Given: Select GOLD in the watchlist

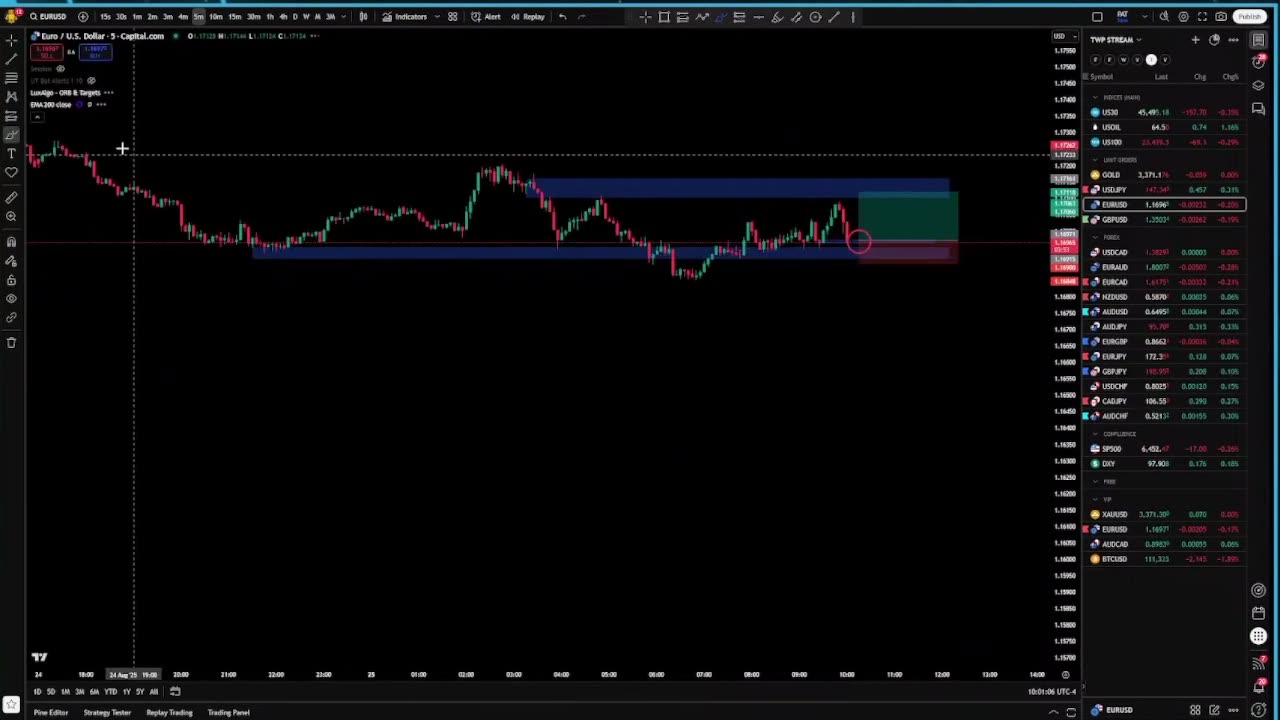Looking at the screenshot, I should [1165, 175].
